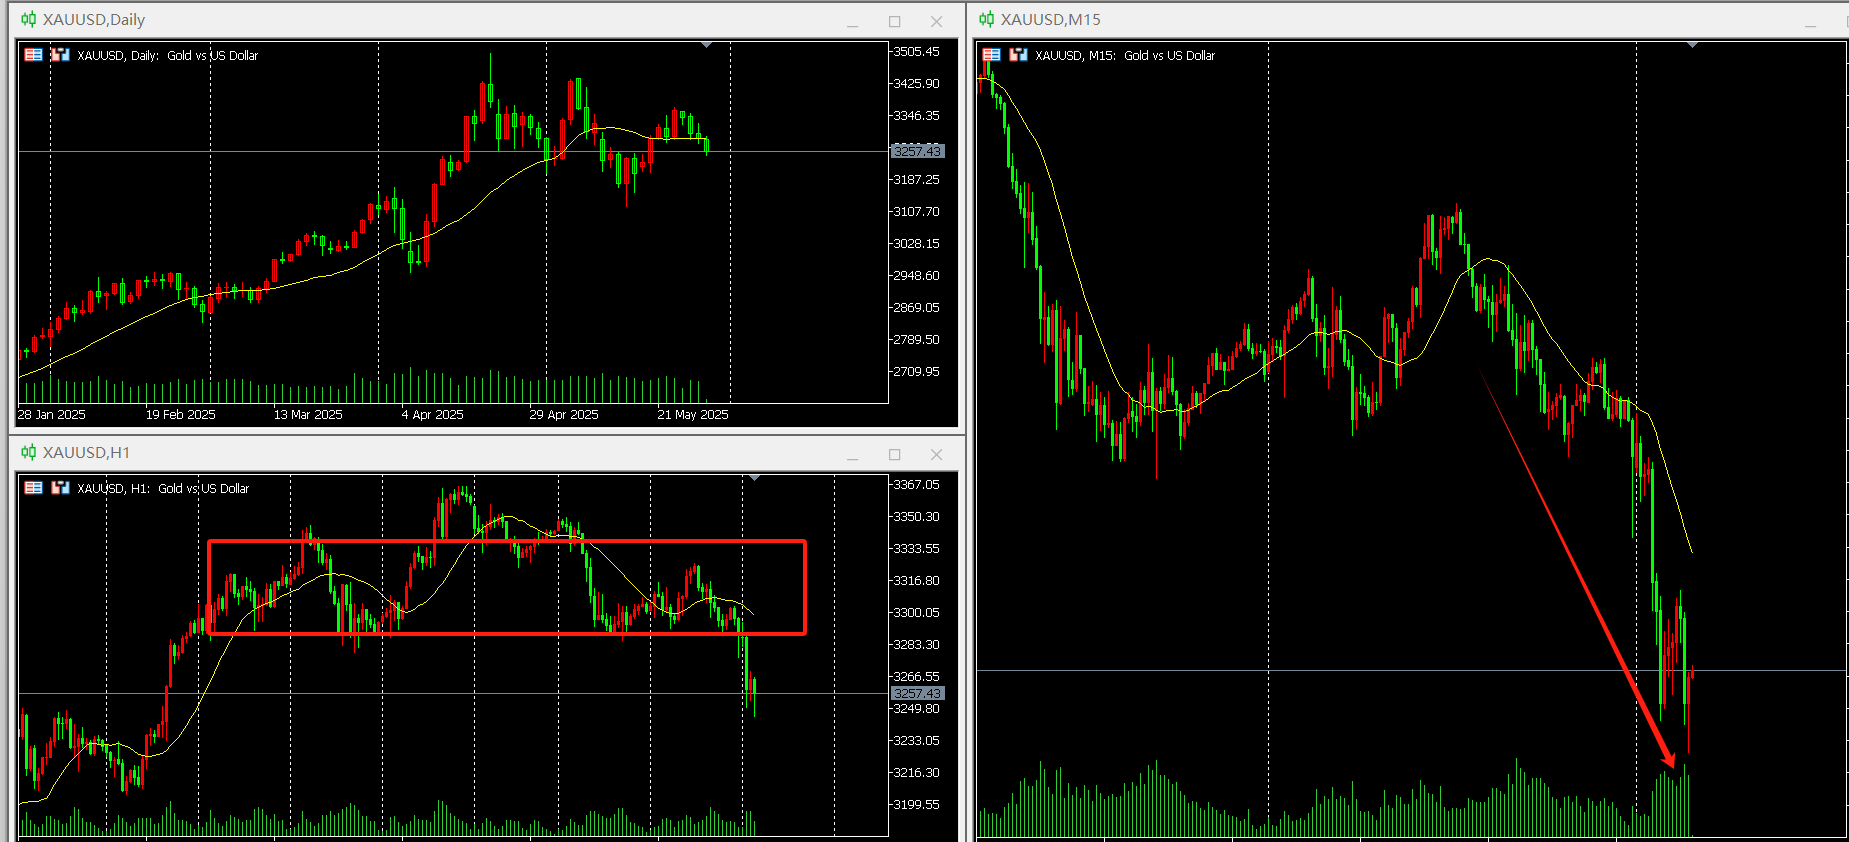Select the red arrow's arrowhead on M15 chart
The image size is (1849, 842).
tap(1667, 759)
